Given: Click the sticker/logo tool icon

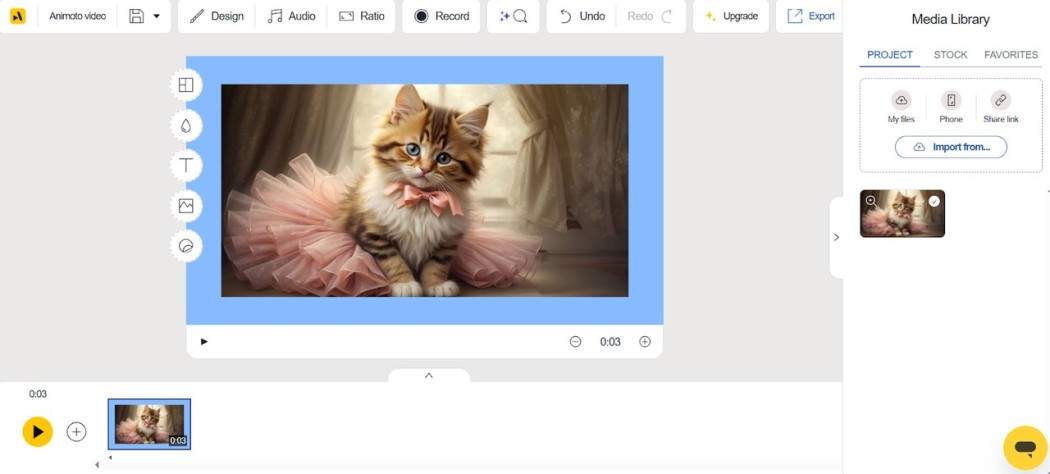Looking at the screenshot, I should (x=186, y=246).
